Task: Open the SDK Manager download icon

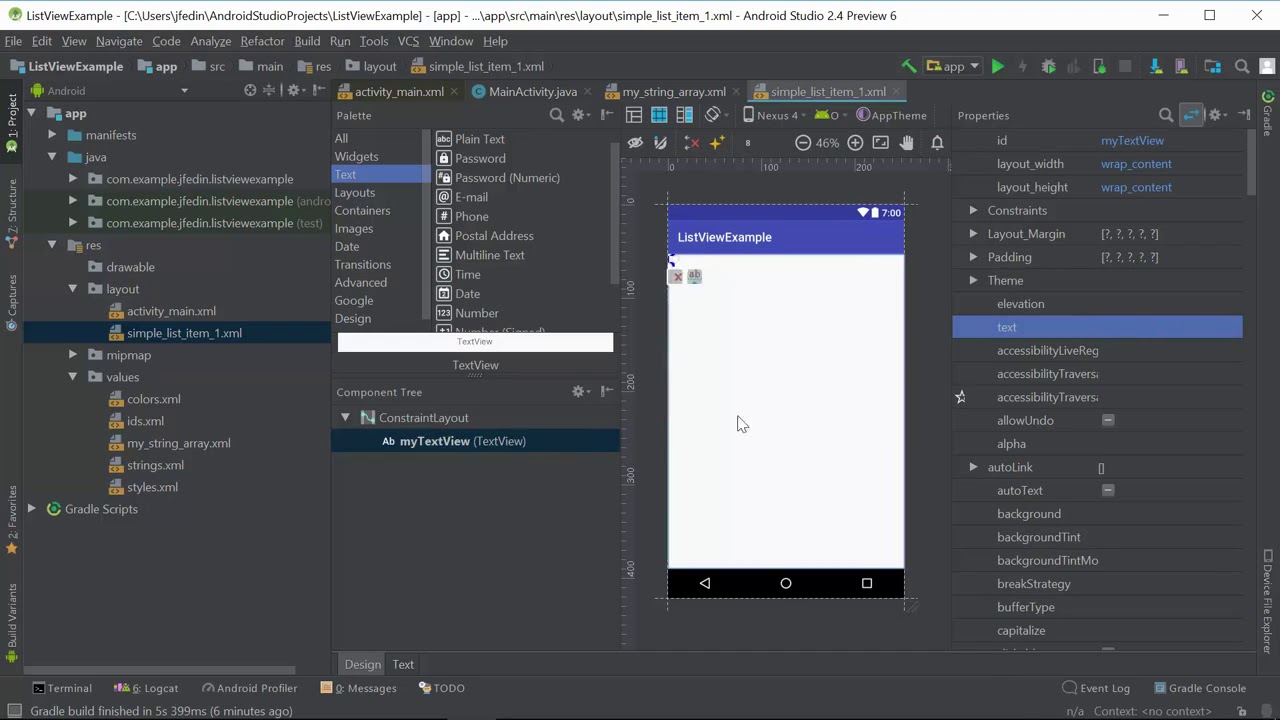Action: 1156,66
